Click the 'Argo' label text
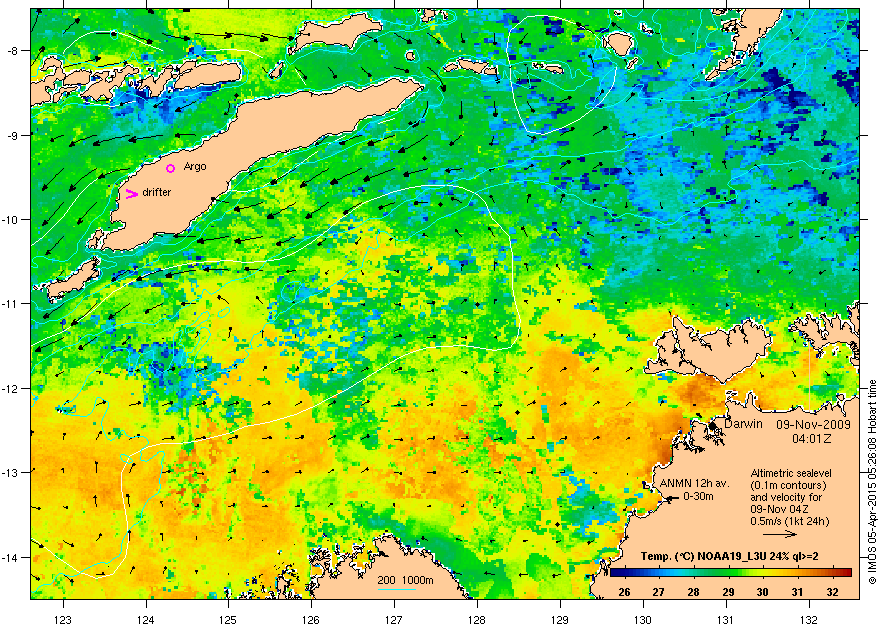The height and width of the screenshot is (630, 880). coord(195,167)
